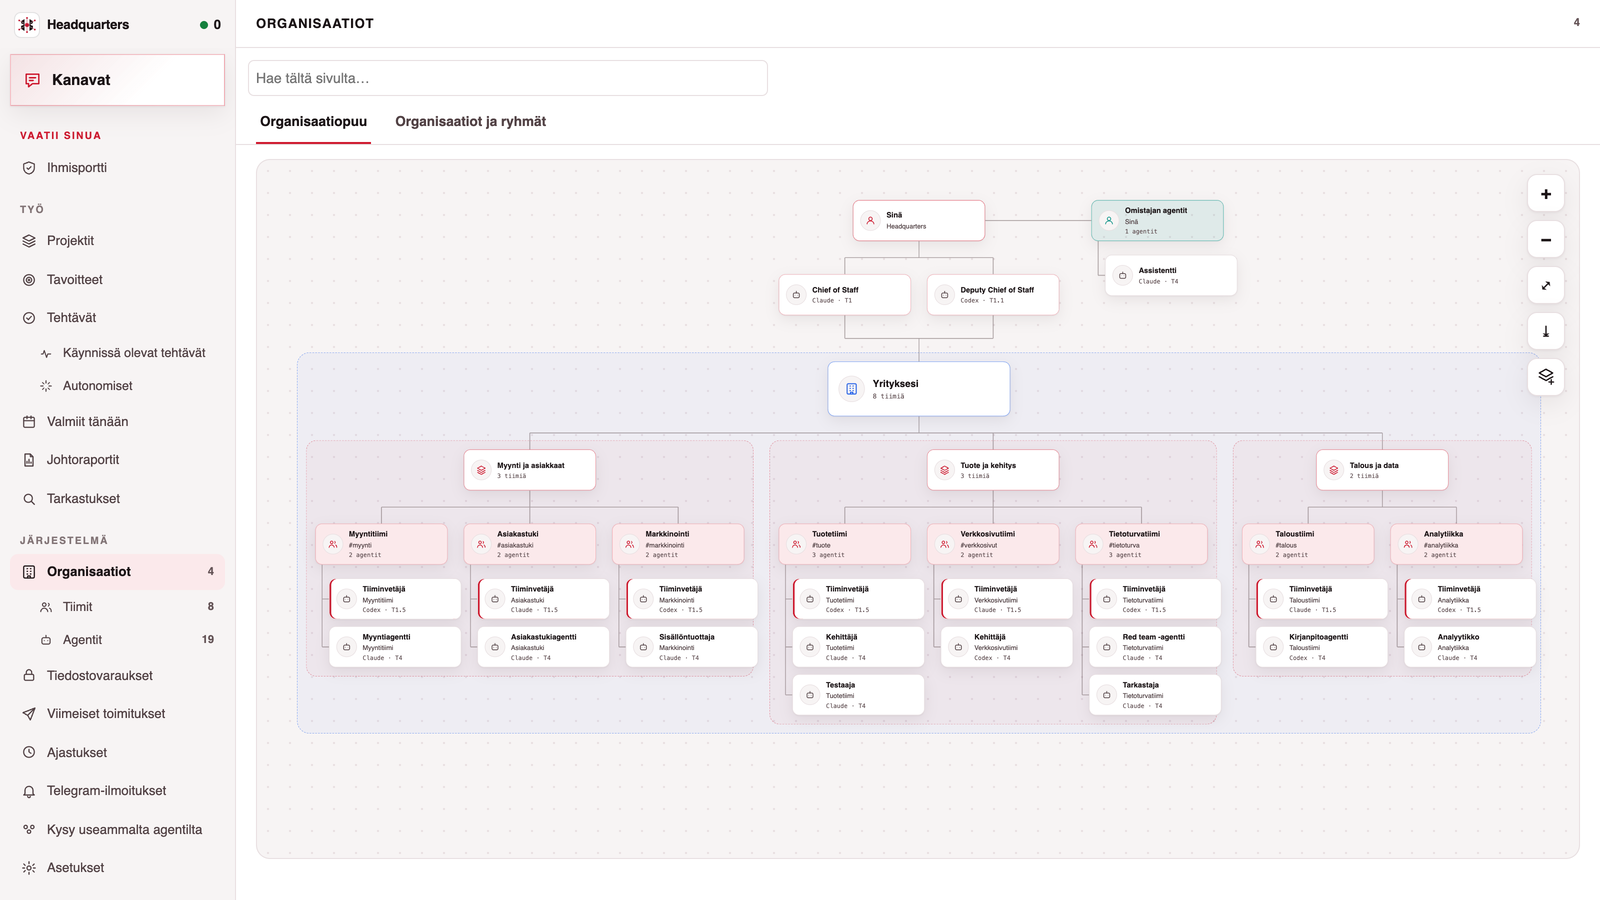Image resolution: width=1600 pixels, height=900 pixels.
Task: Open the Red team -agentti card
Action: (1155, 647)
